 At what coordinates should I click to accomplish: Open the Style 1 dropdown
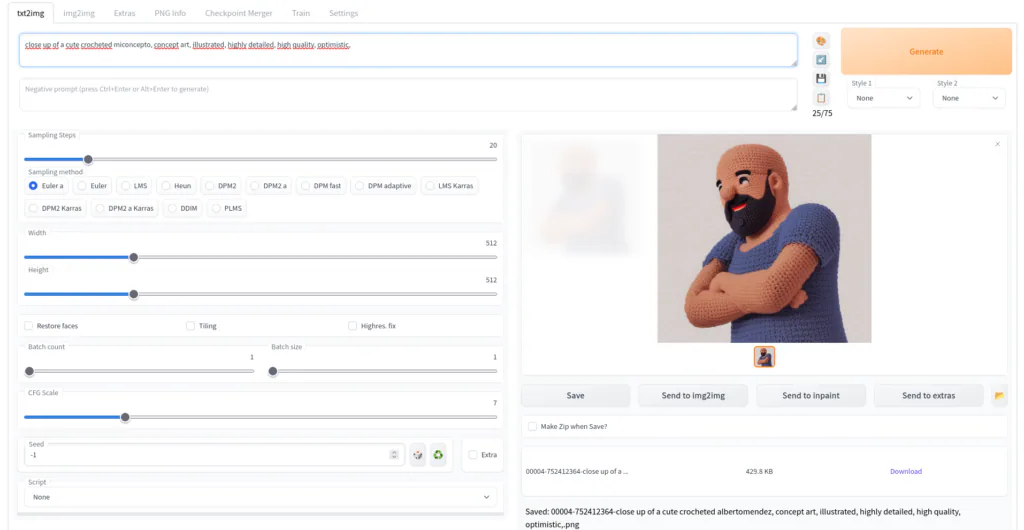pyautogui.click(x=884, y=98)
